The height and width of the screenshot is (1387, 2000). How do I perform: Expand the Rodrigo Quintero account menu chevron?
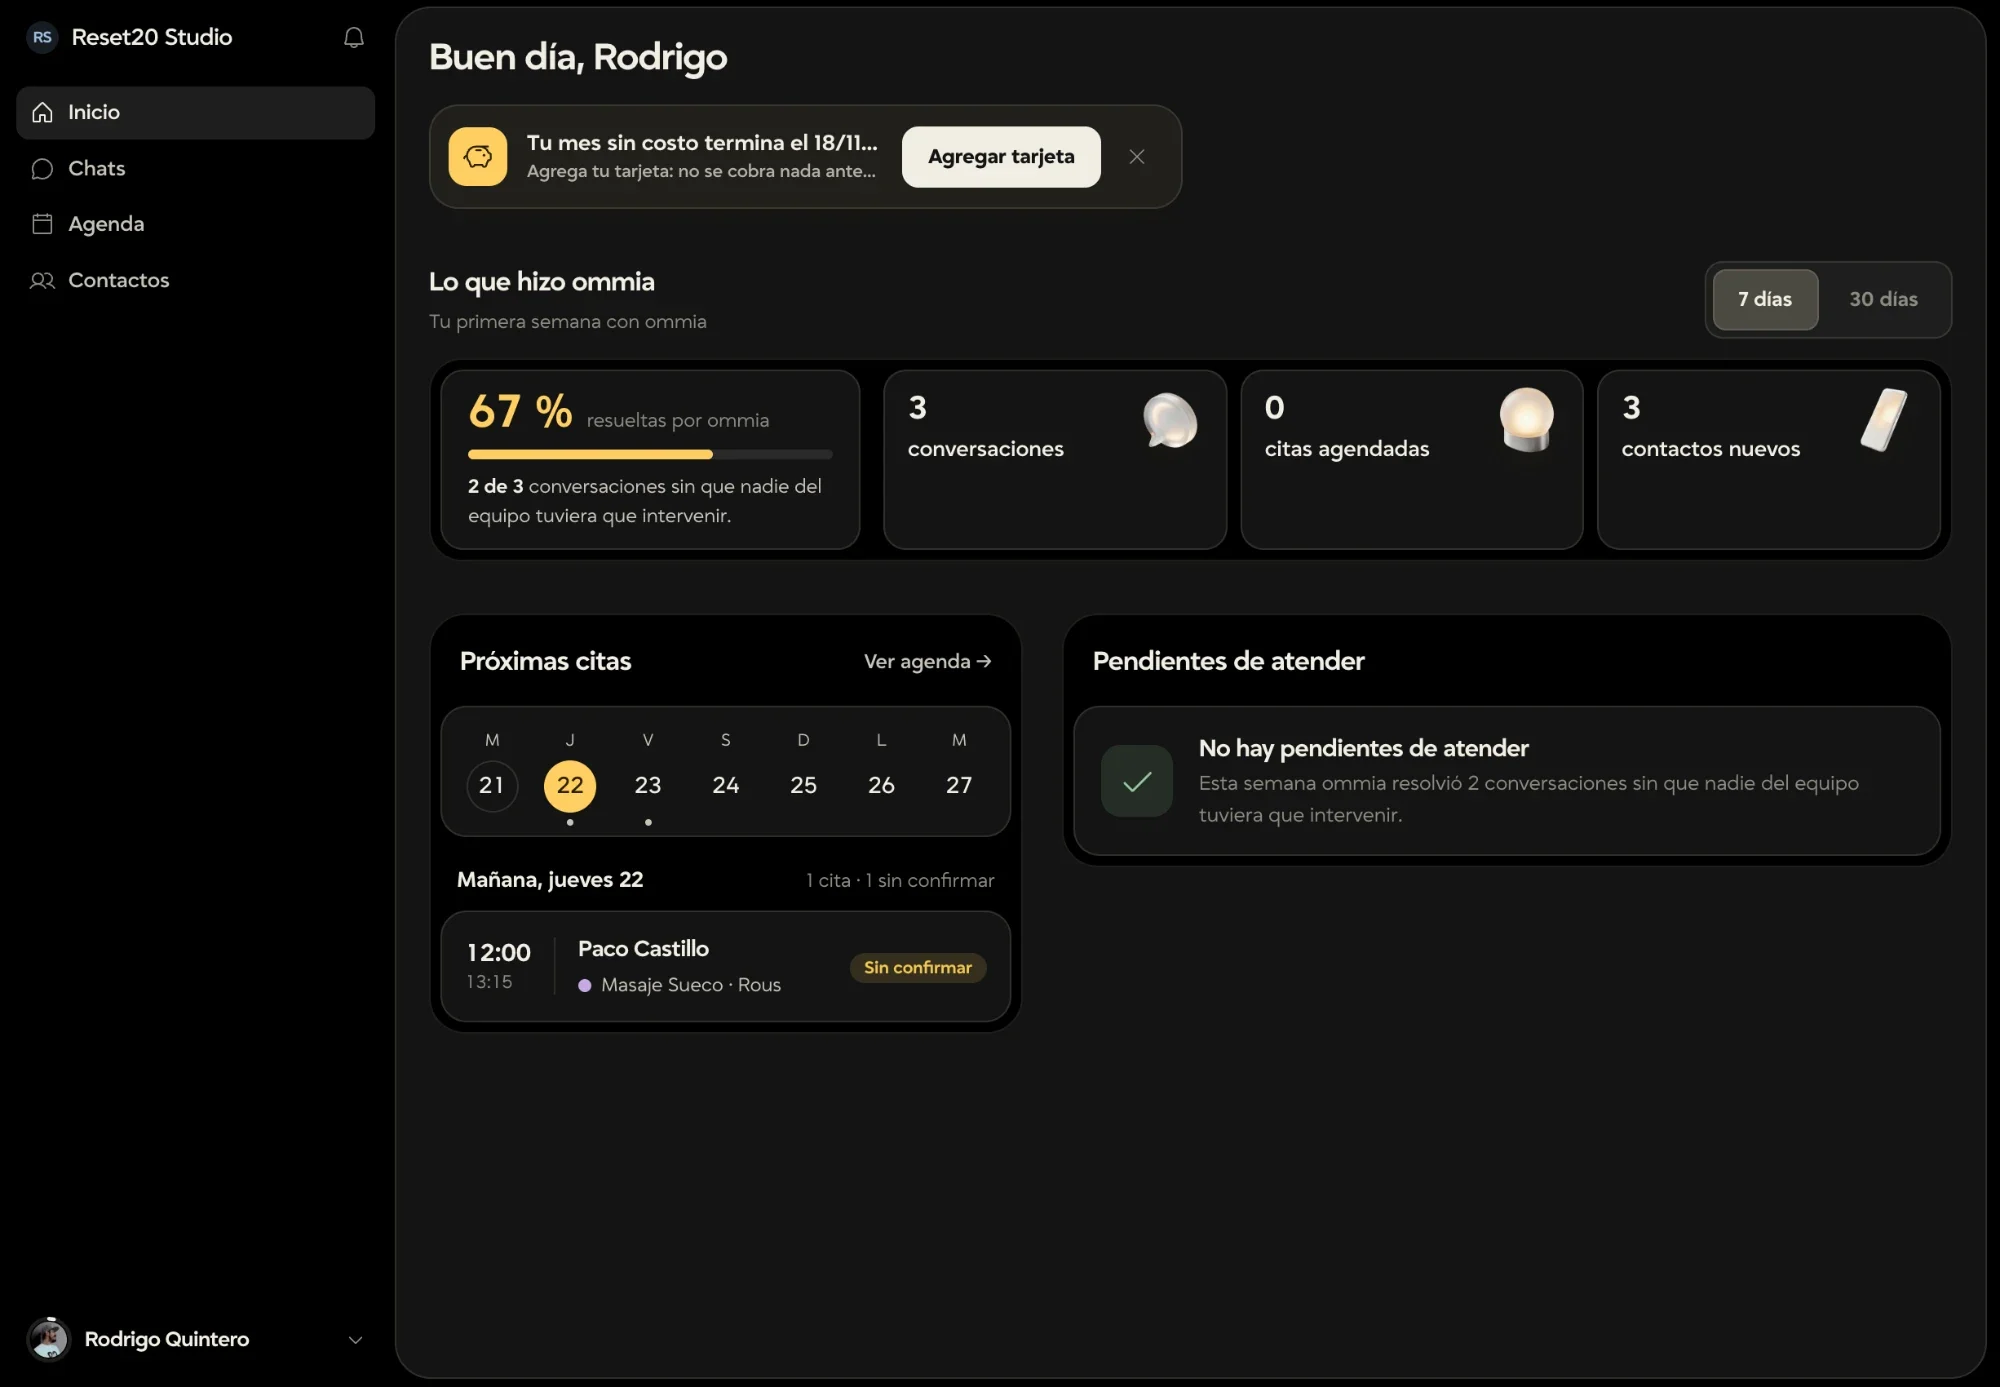click(355, 1340)
